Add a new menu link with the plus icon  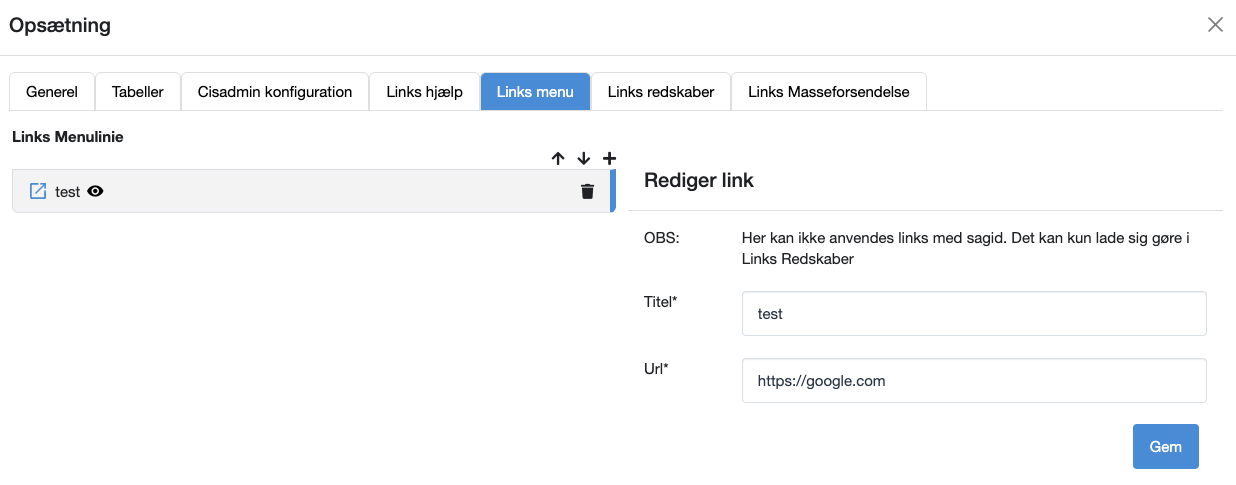tap(609, 158)
